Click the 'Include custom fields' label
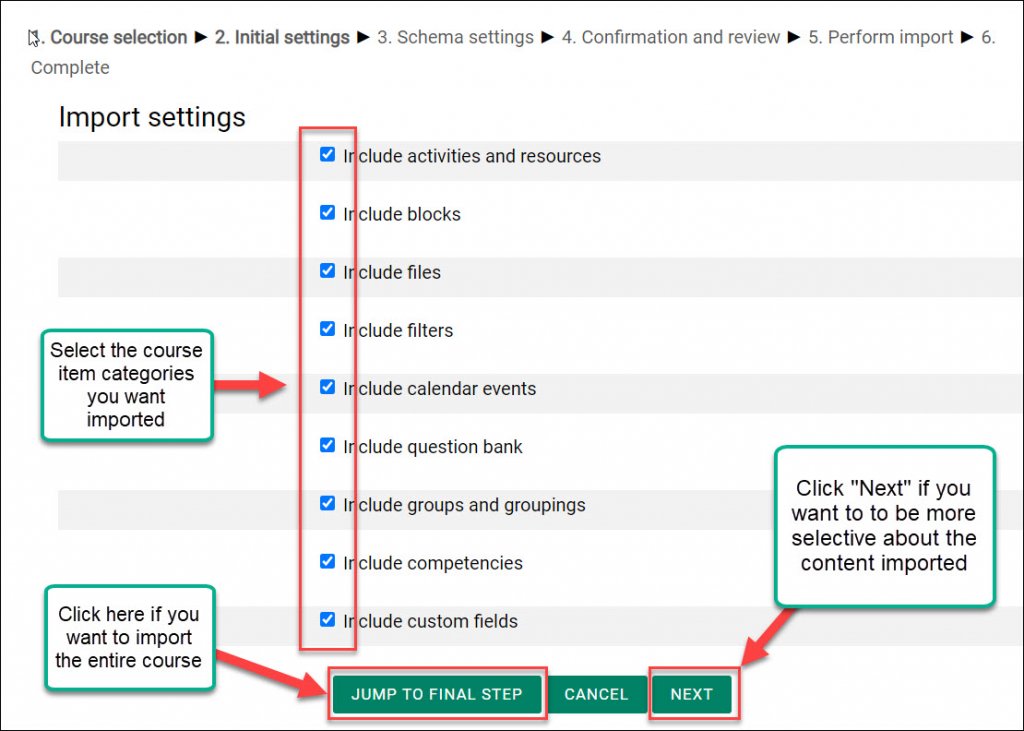Image resolution: width=1024 pixels, height=731 pixels. pos(430,621)
